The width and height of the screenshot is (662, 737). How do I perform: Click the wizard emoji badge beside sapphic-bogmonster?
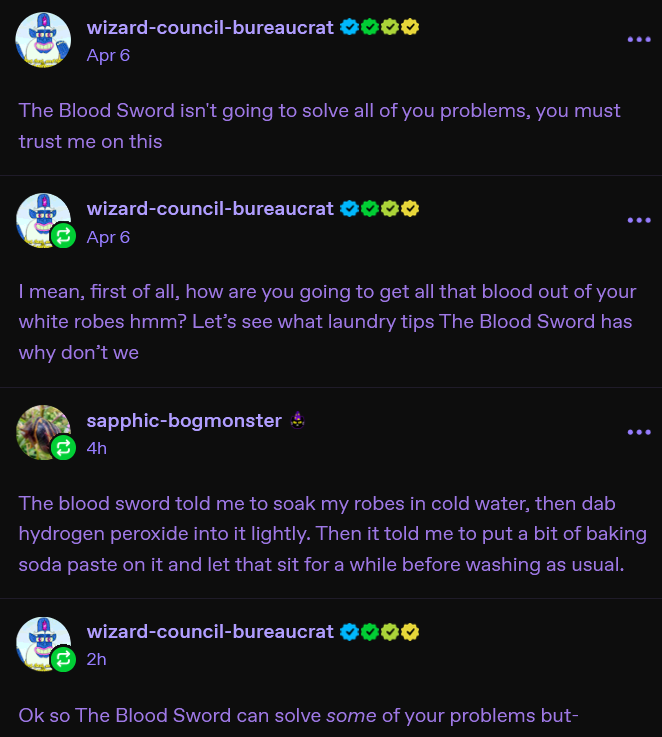coord(297,420)
